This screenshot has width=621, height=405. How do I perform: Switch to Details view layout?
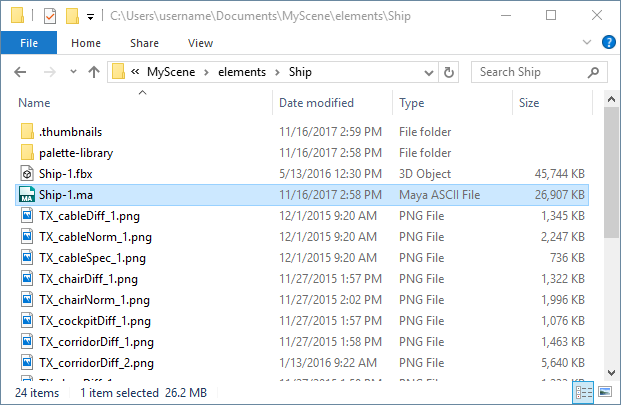(x=583, y=393)
